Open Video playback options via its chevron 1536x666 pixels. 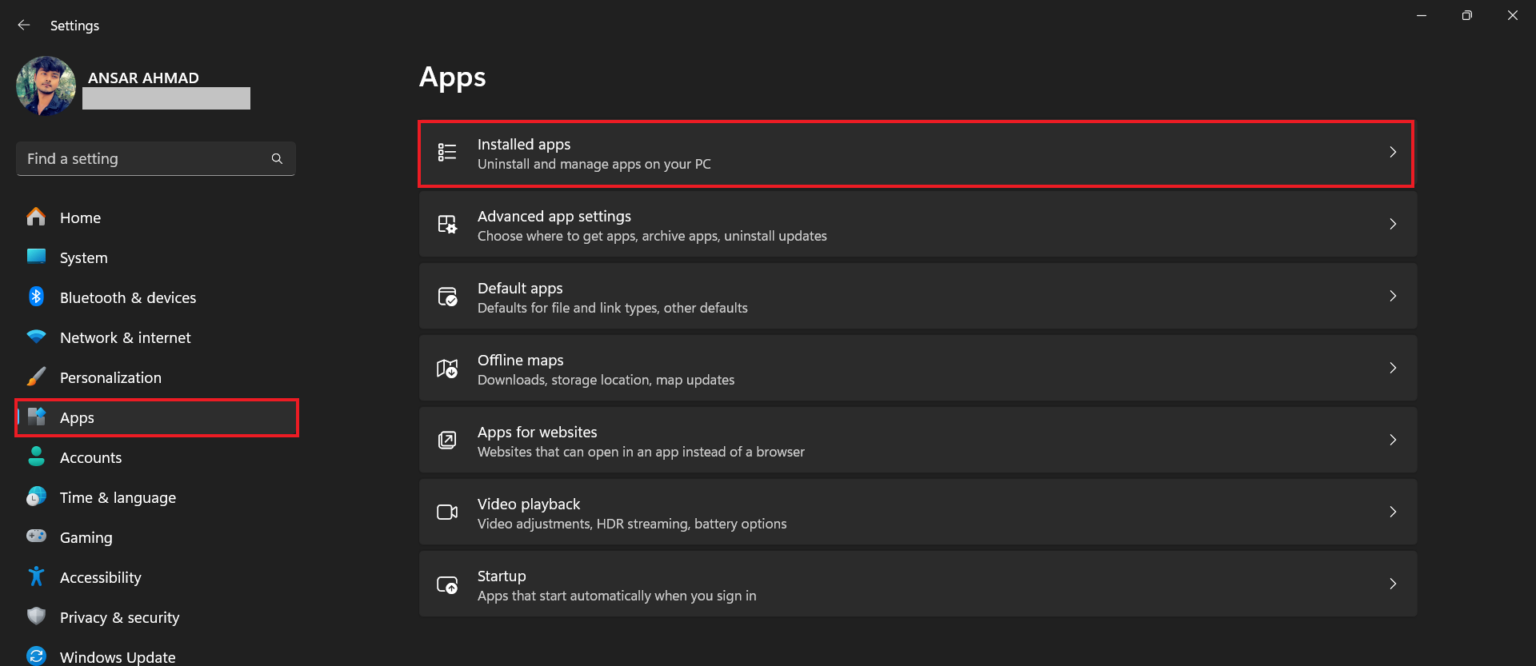[1392, 511]
